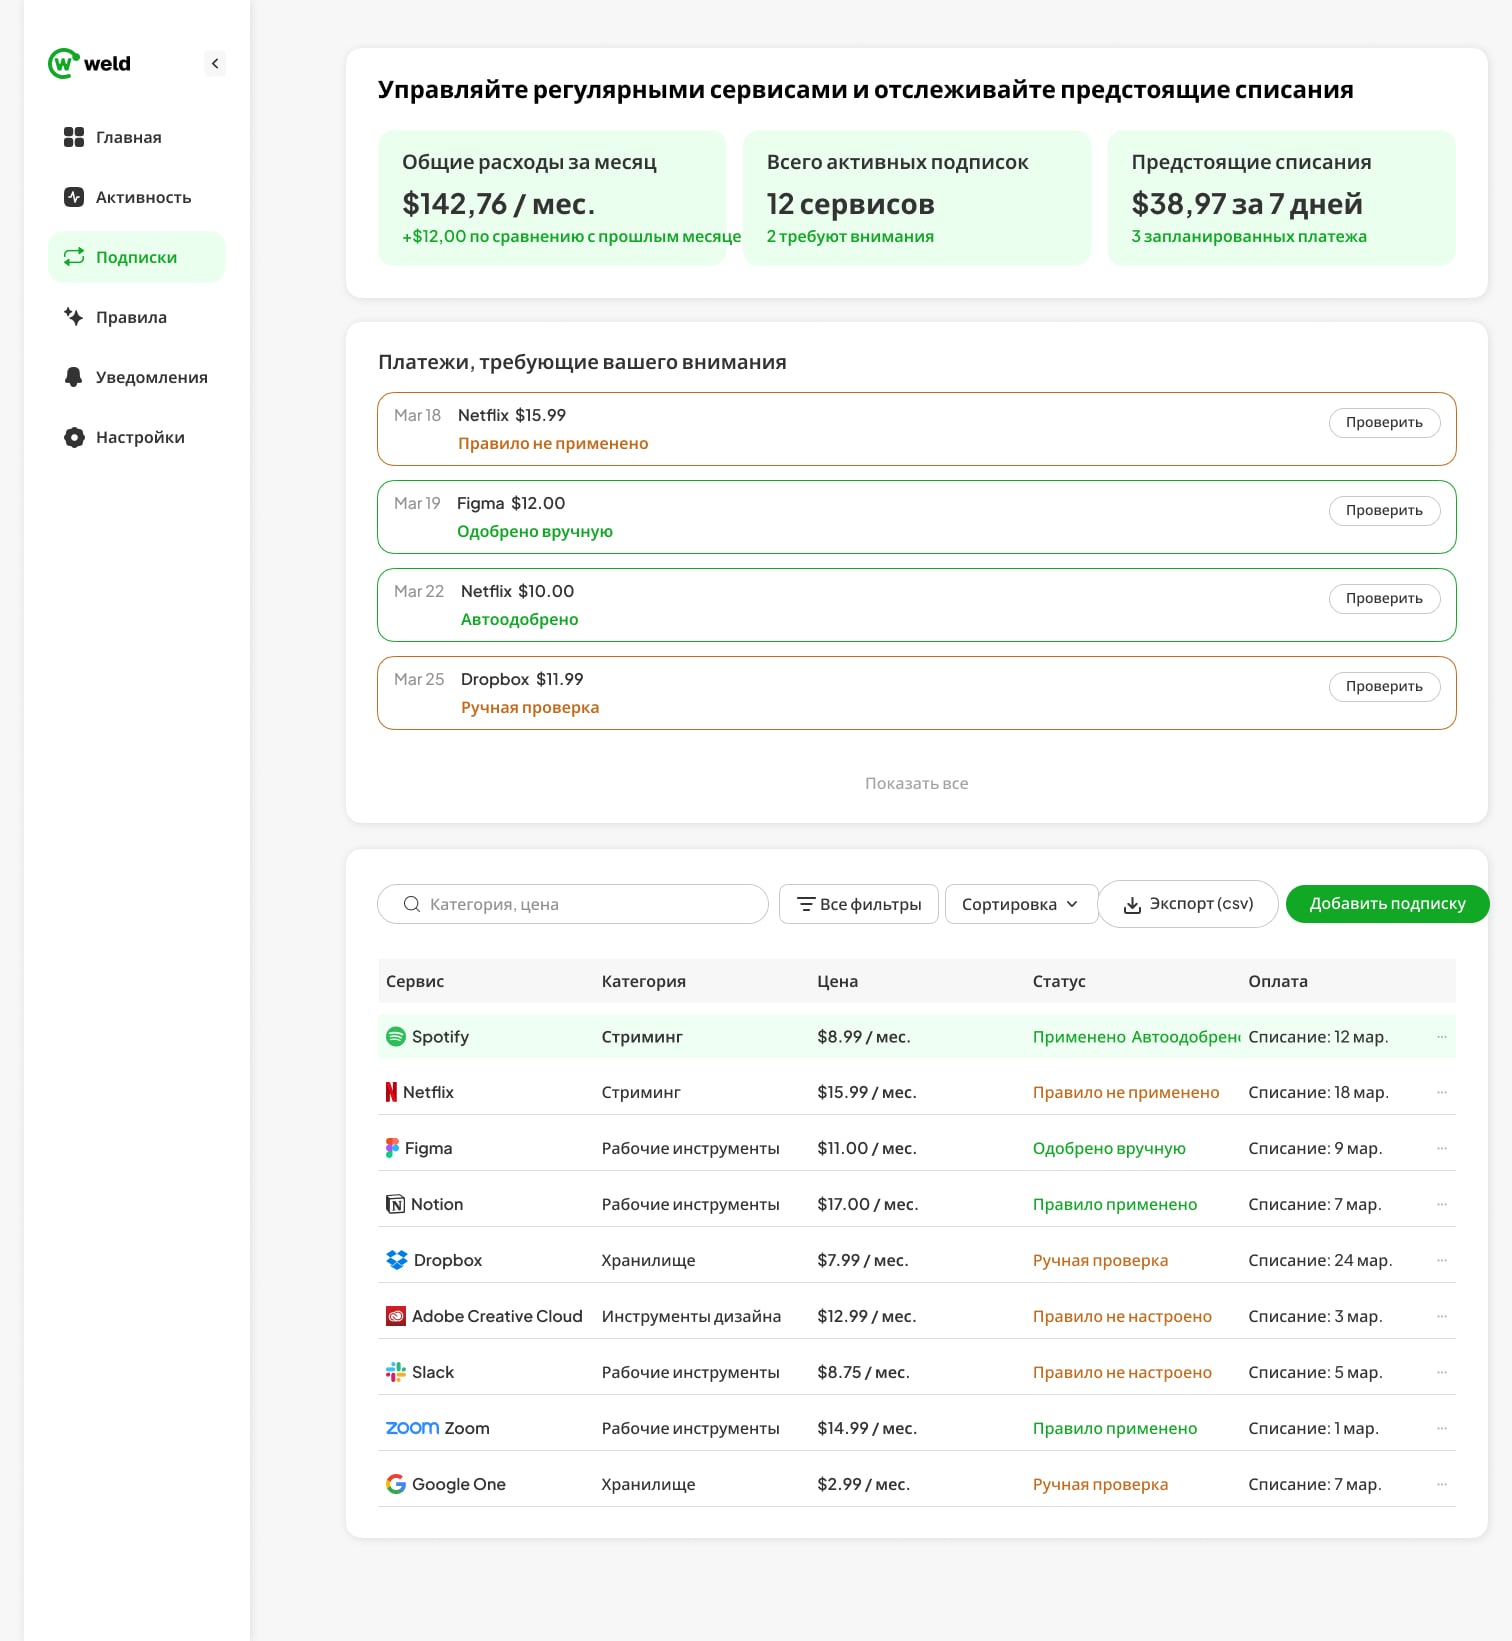This screenshot has width=1512, height=1641.
Task: Open more options for Adobe Creative Cloud row
Action: [1441, 1317]
